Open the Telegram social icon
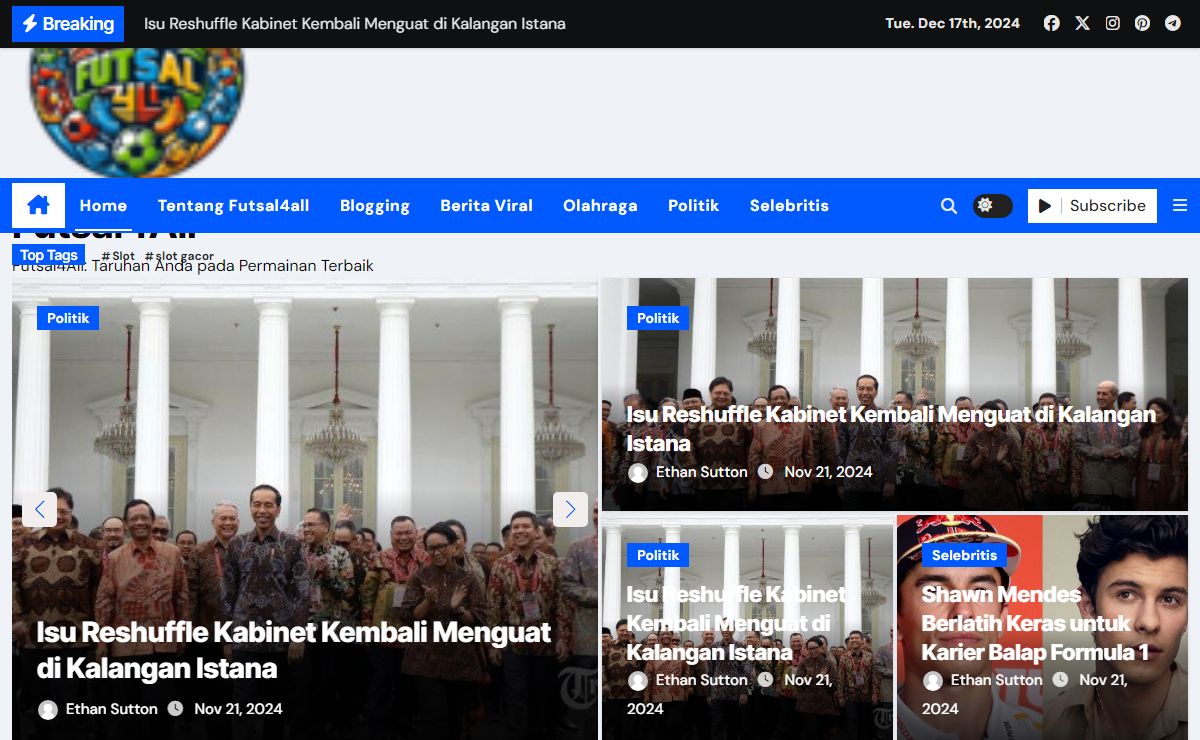Image resolution: width=1200 pixels, height=740 pixels. tap(1172, 23)
